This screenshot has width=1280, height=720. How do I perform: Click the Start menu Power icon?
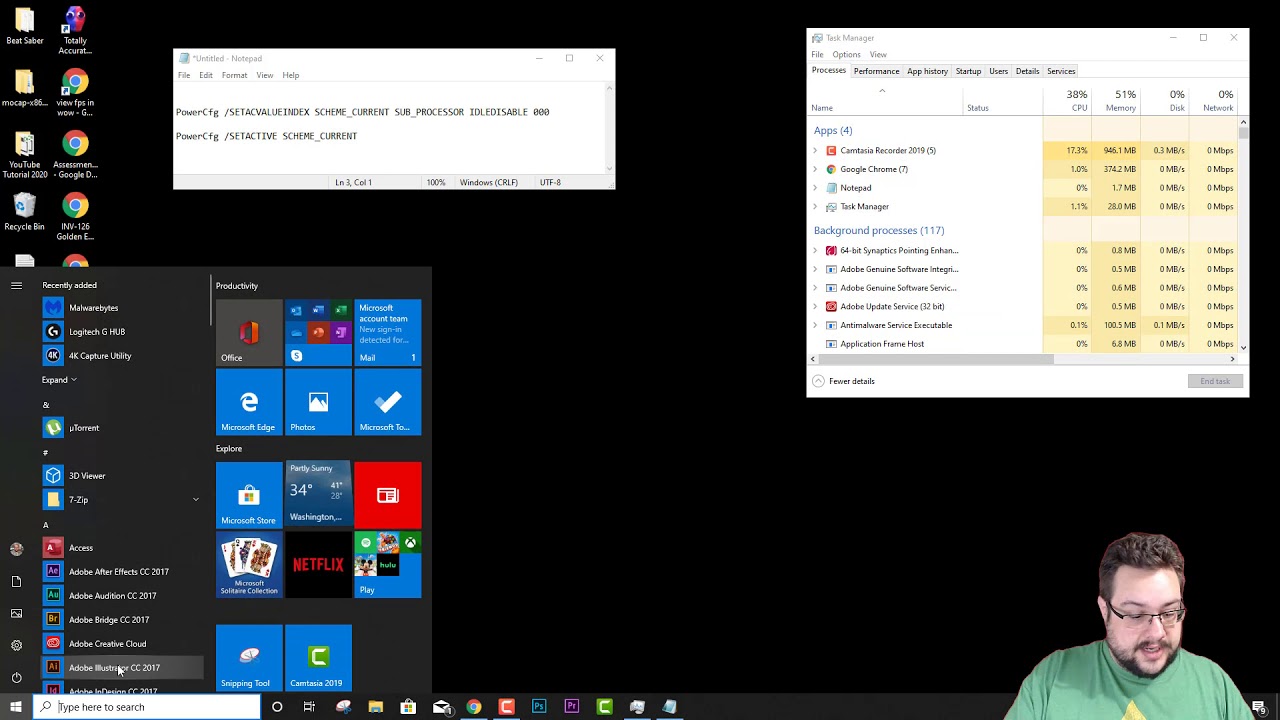point(16,677)
